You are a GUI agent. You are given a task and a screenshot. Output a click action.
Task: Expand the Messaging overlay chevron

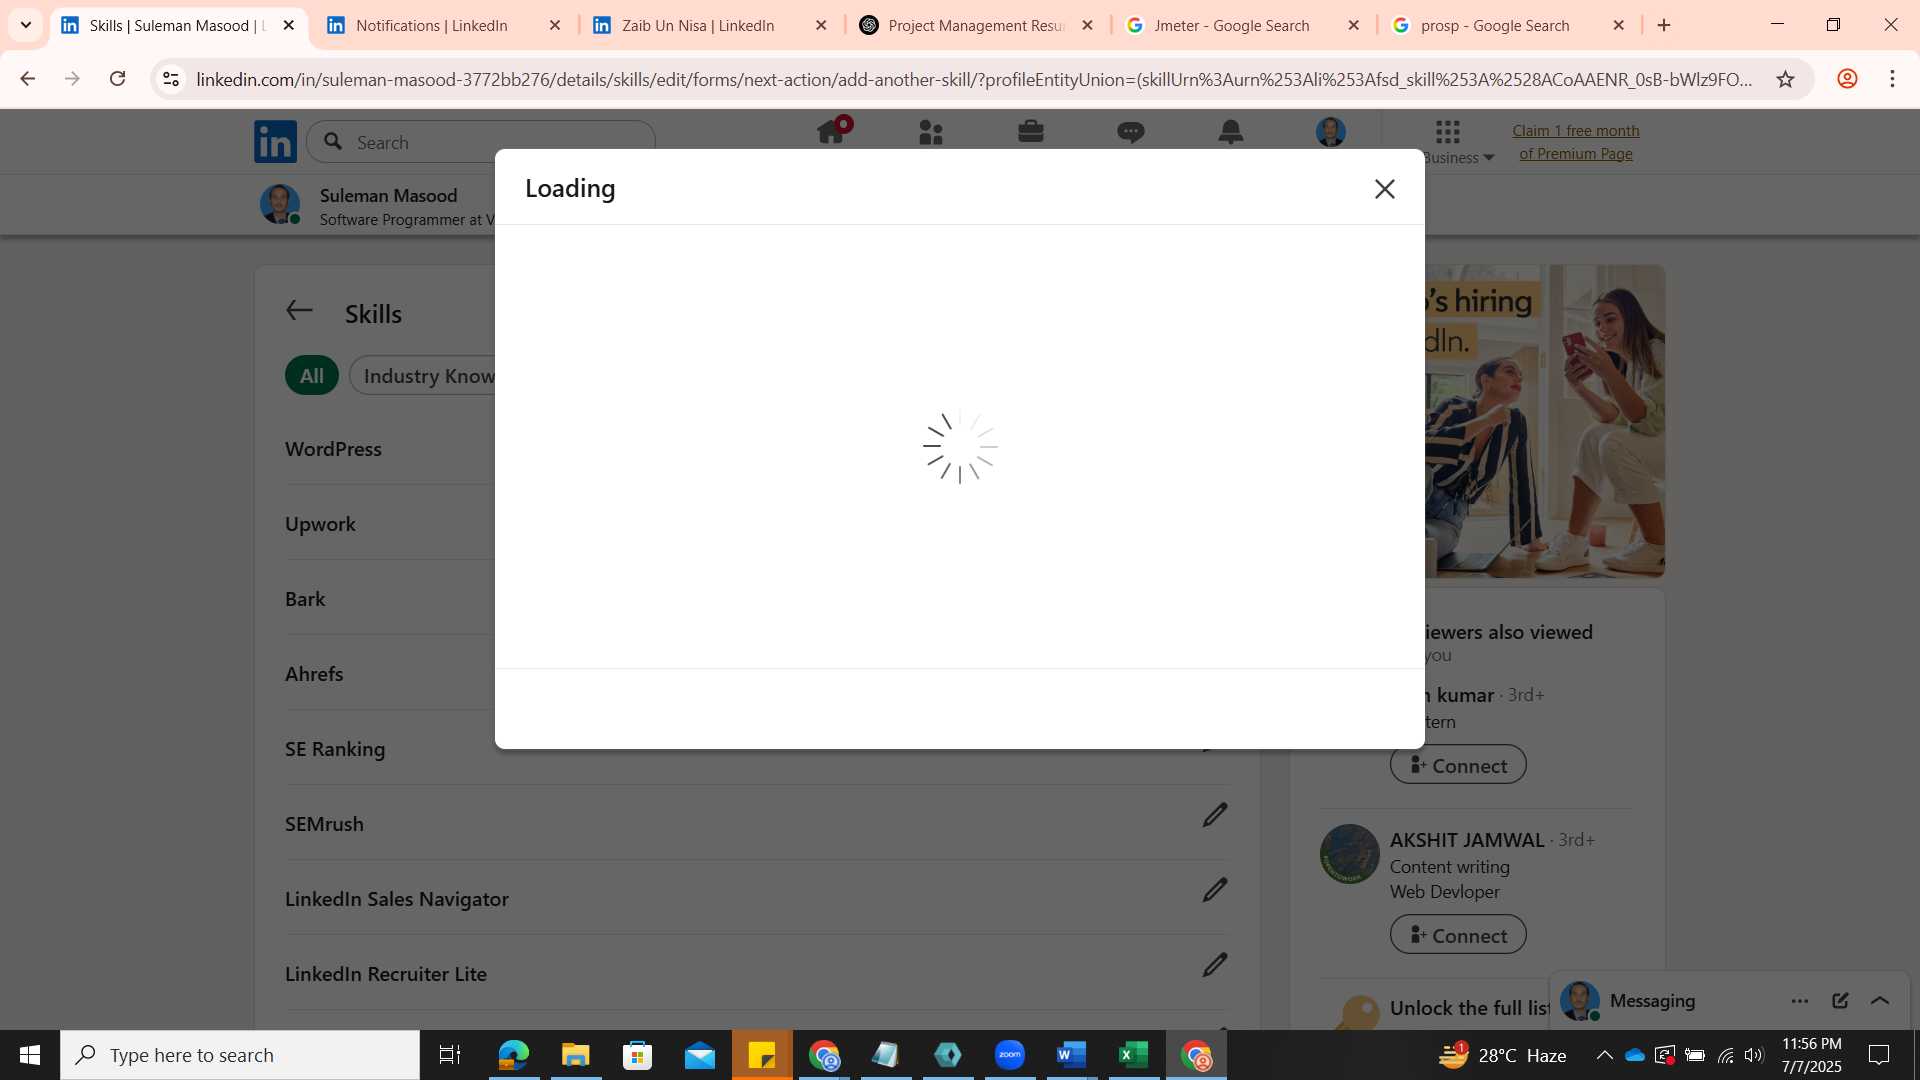pos(1880,1001)
